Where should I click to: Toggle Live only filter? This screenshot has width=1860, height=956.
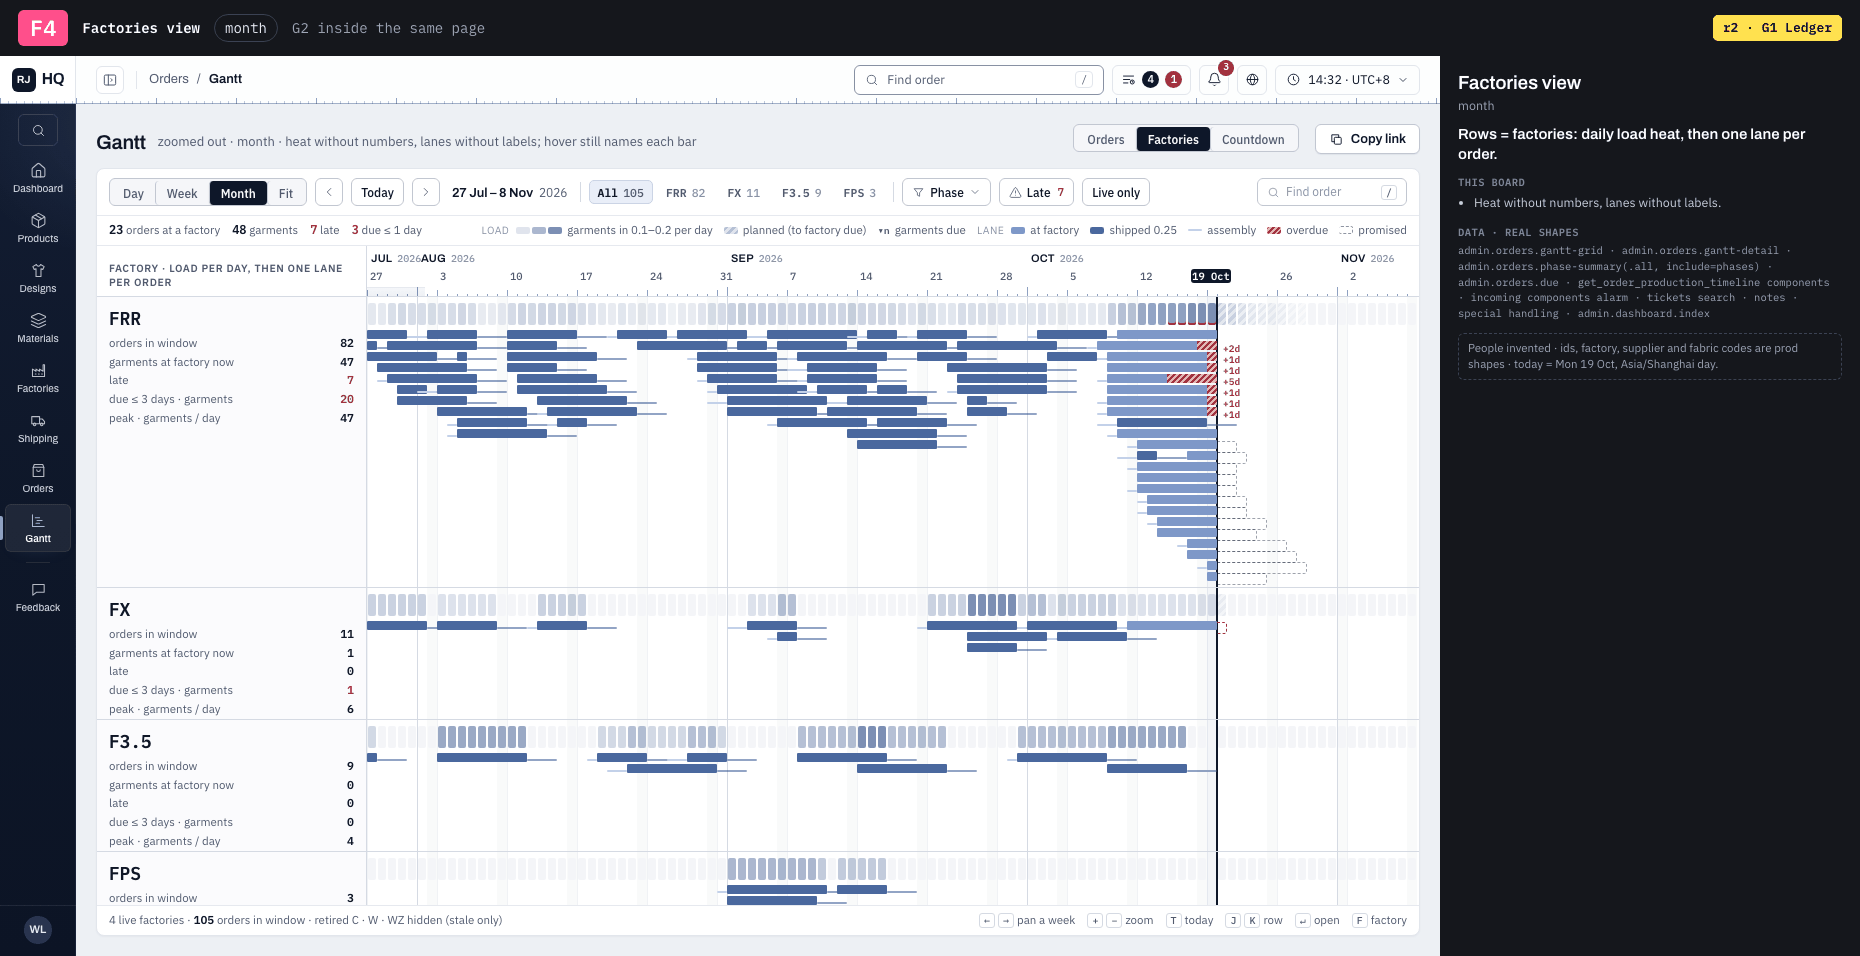click(1116, 192)
